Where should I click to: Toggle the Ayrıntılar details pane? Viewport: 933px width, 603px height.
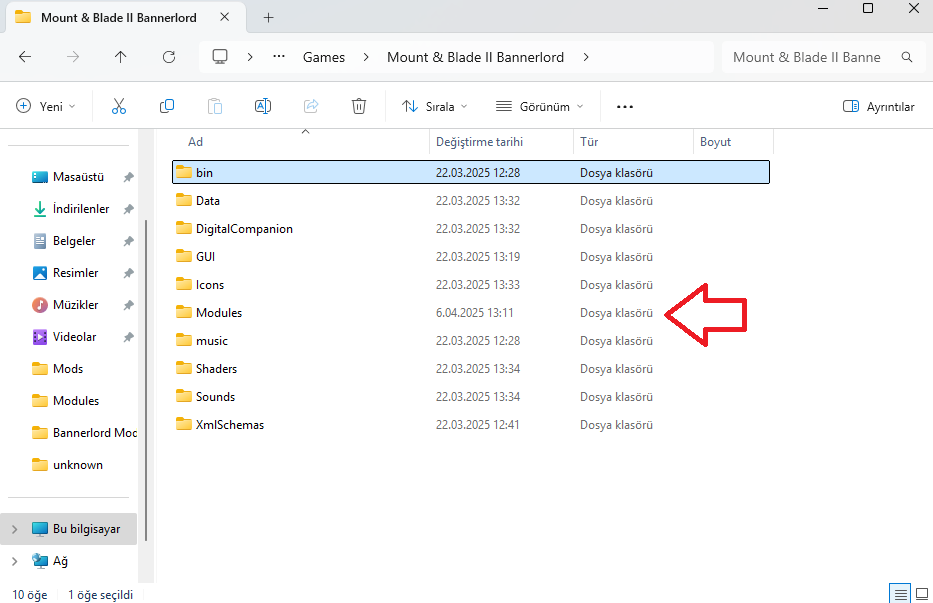[x=878, y=107]
